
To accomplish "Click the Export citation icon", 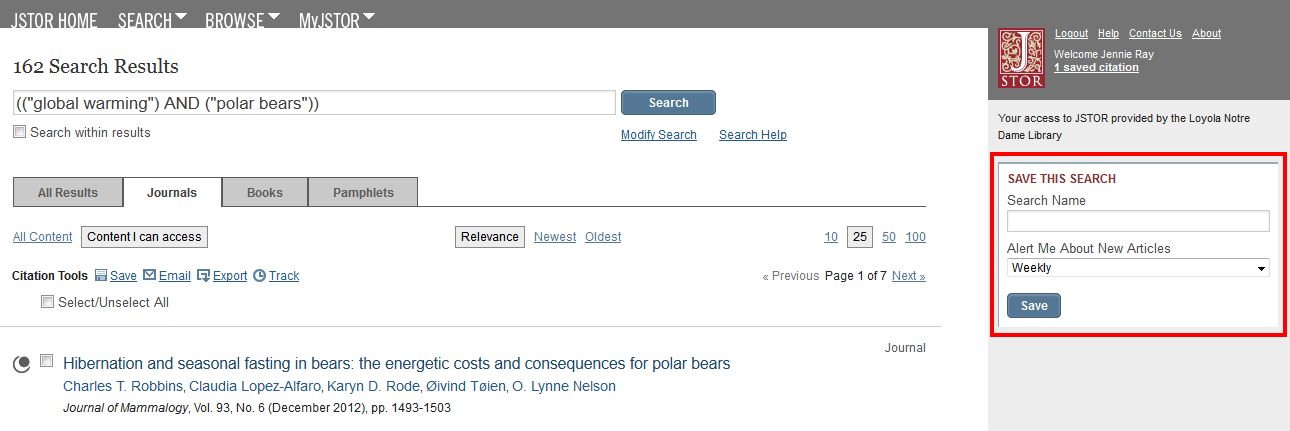I will click(x=203, y=276).
